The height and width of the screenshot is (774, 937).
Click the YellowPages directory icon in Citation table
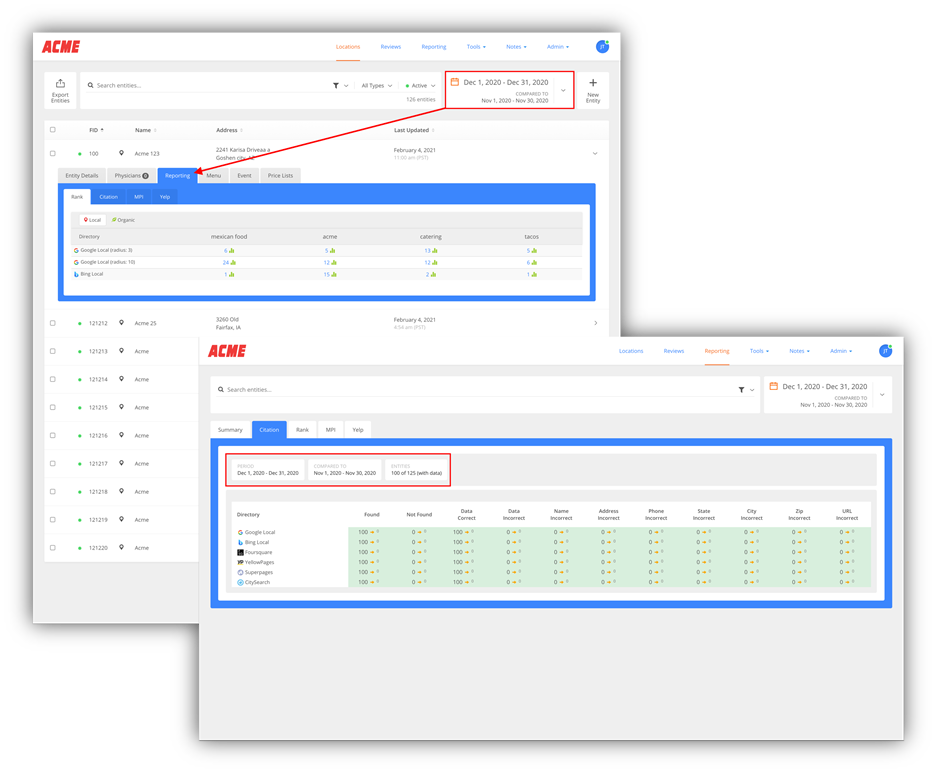click(240, 562)
